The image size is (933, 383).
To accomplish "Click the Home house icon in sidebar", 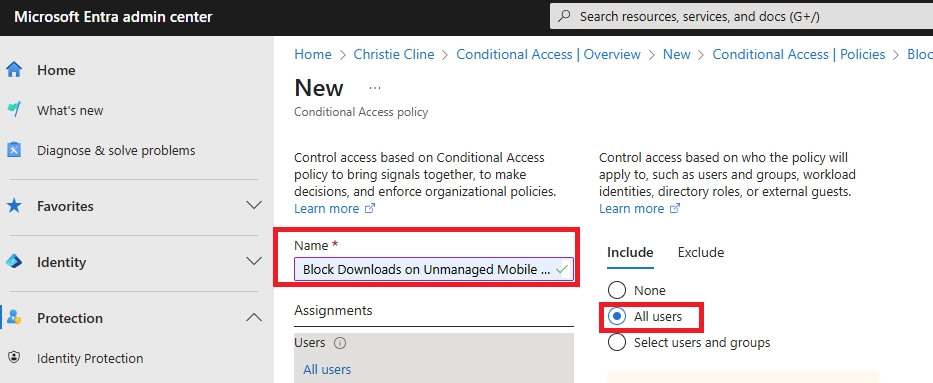I will 14,70.
